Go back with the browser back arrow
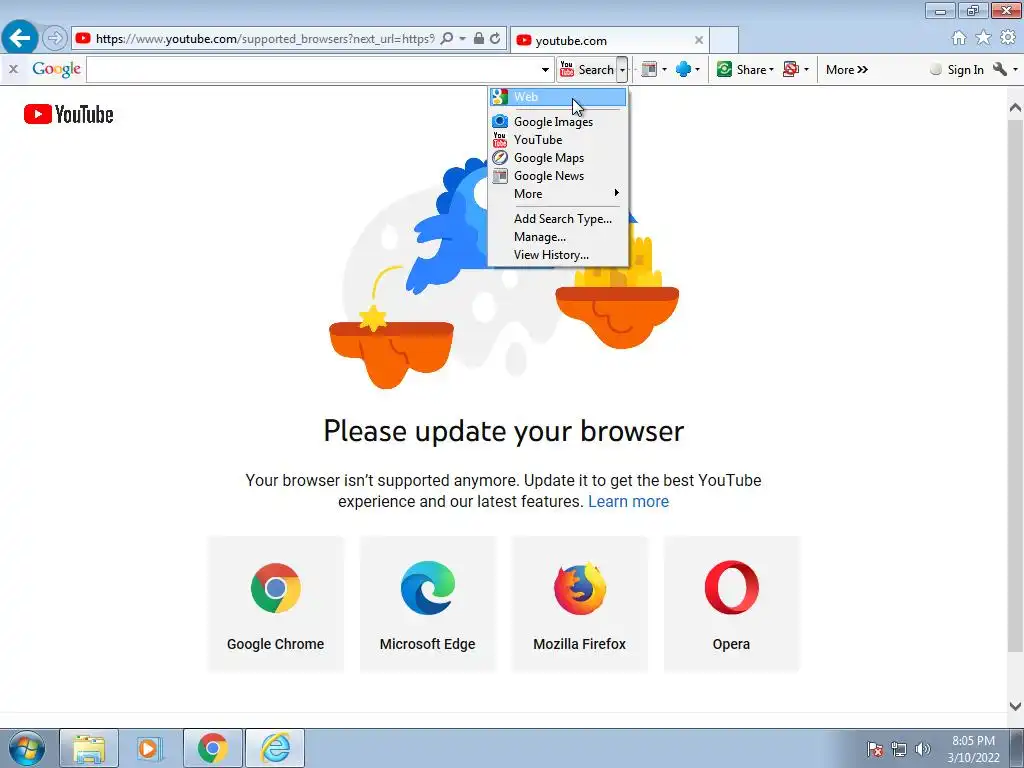Screen dimensions: 1024x768 coord(20,38)
